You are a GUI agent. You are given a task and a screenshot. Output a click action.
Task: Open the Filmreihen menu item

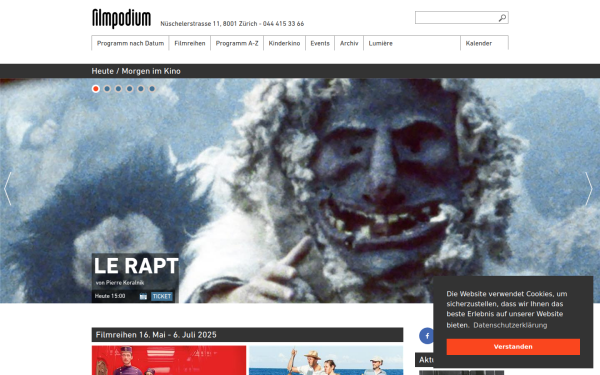click(190, 43)
